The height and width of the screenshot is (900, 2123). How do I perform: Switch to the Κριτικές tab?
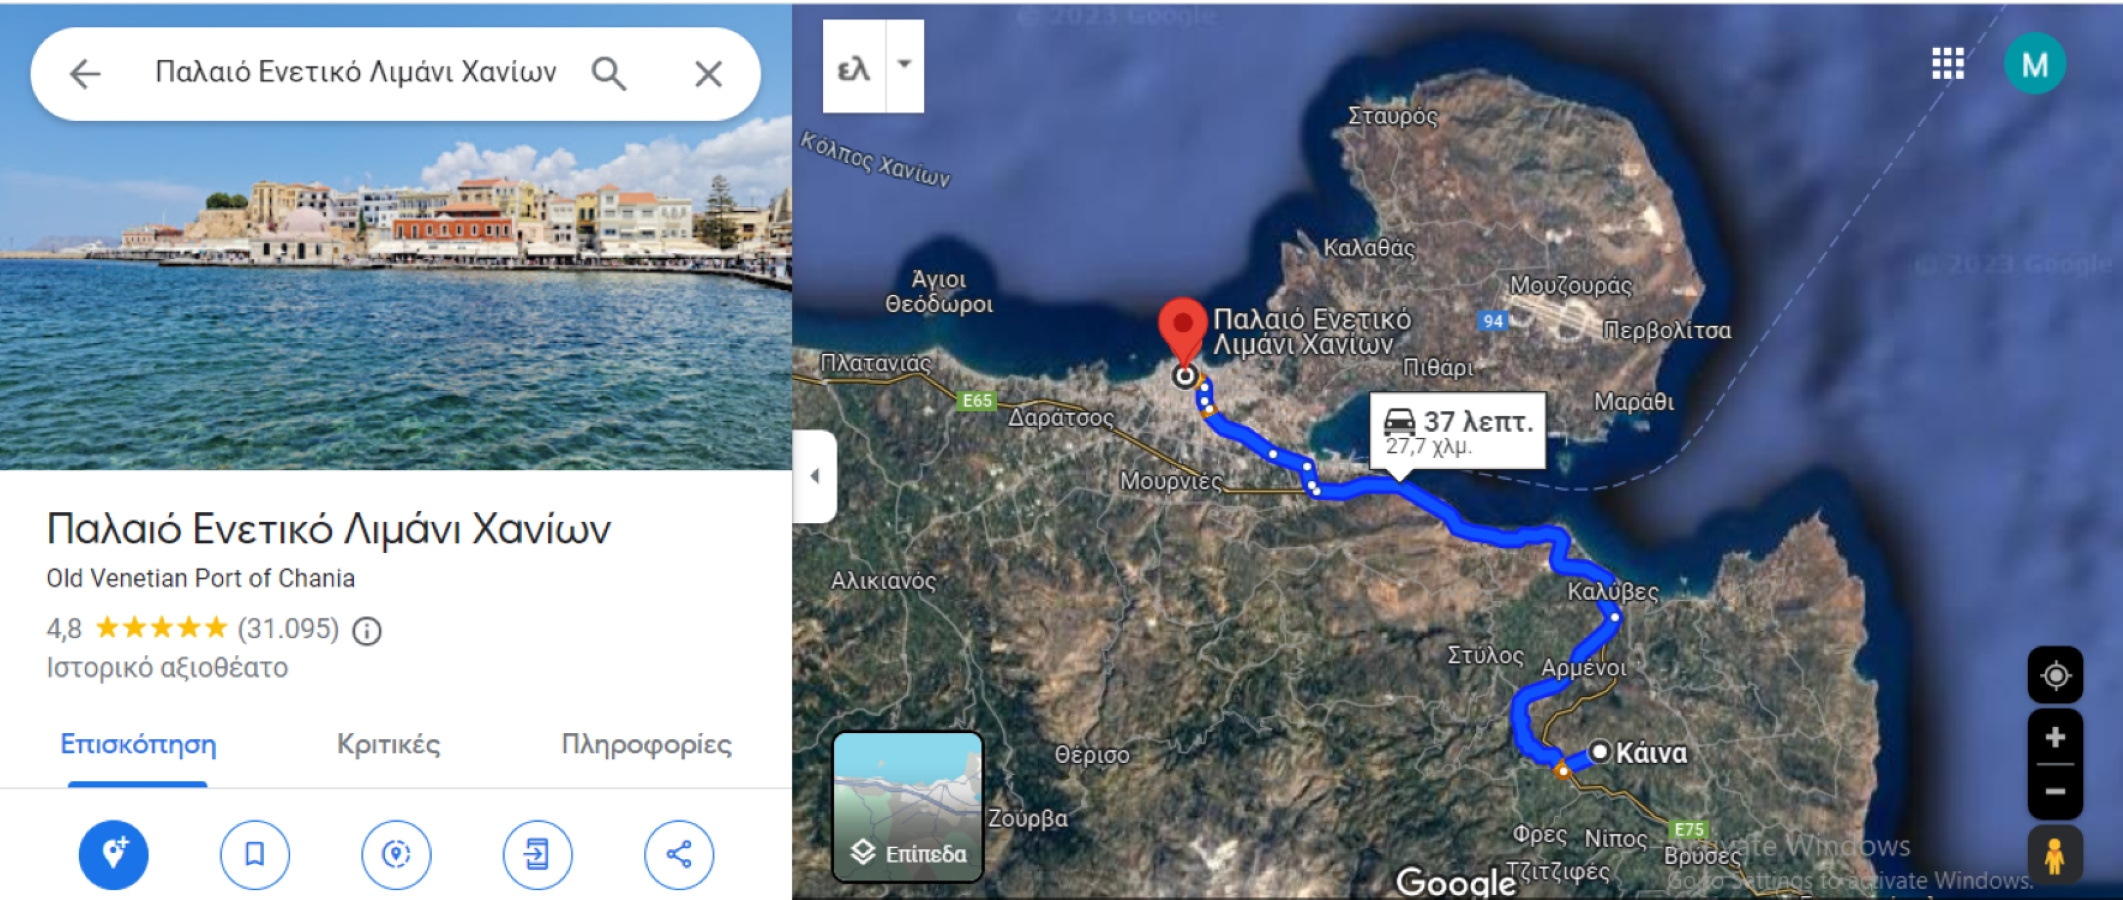(x=388, y=744)
